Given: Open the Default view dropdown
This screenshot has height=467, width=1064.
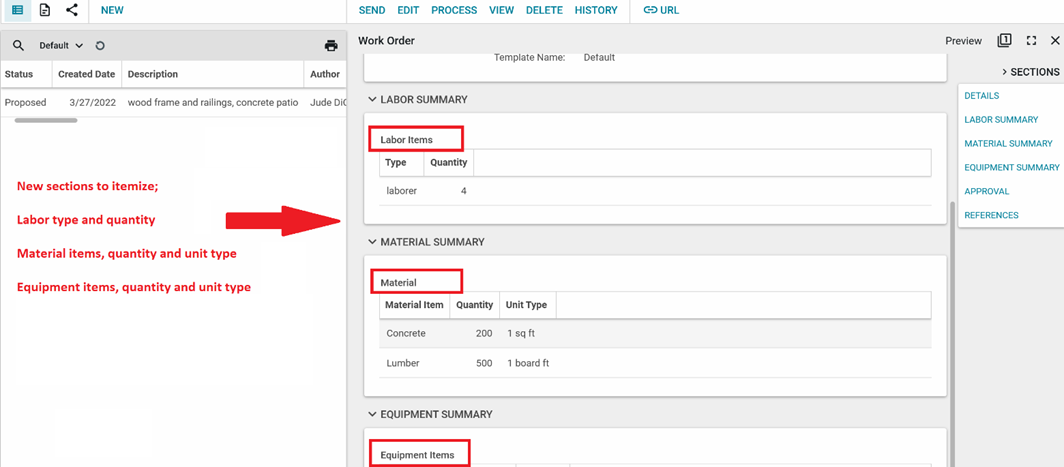Looking at the screenshot, I should [x=61, y=46].
